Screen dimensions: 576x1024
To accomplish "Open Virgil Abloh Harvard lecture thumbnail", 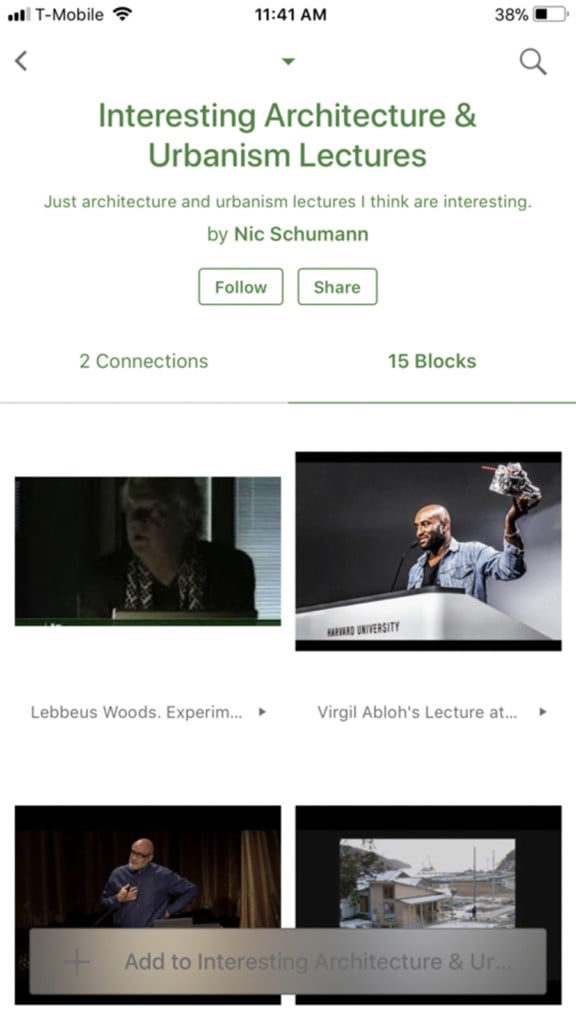I will click(428, 551).
